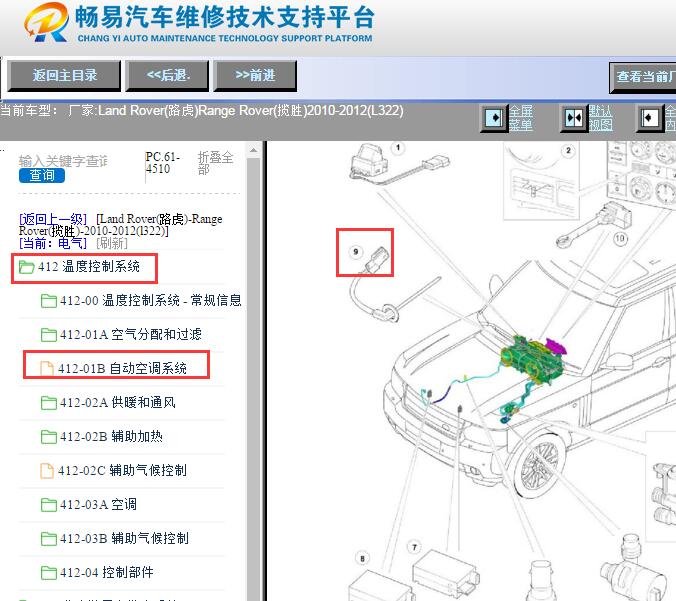Select document 412-01B 自动空调系统
This screenshot has height=601, width=676.
click(122, 369)
